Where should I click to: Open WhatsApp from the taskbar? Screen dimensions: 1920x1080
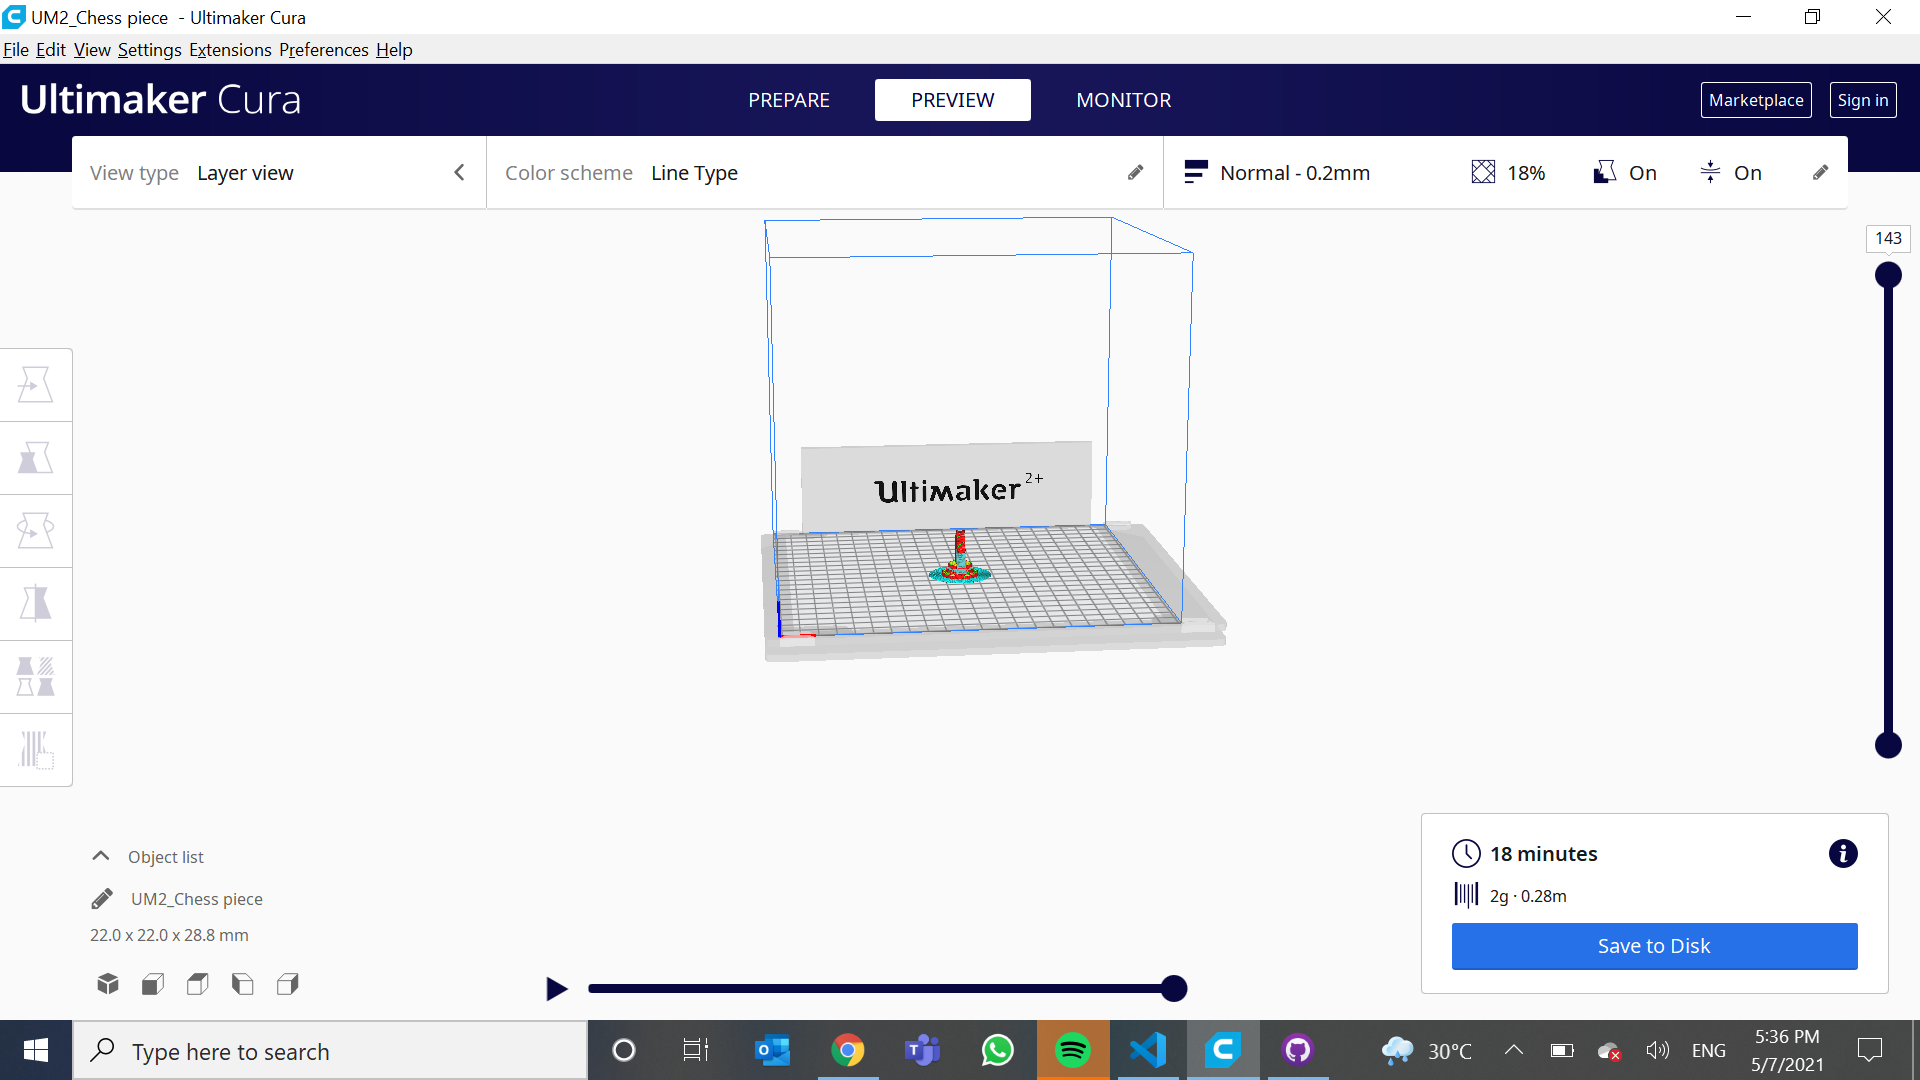pyautogui.click(x=998, y=1051)
